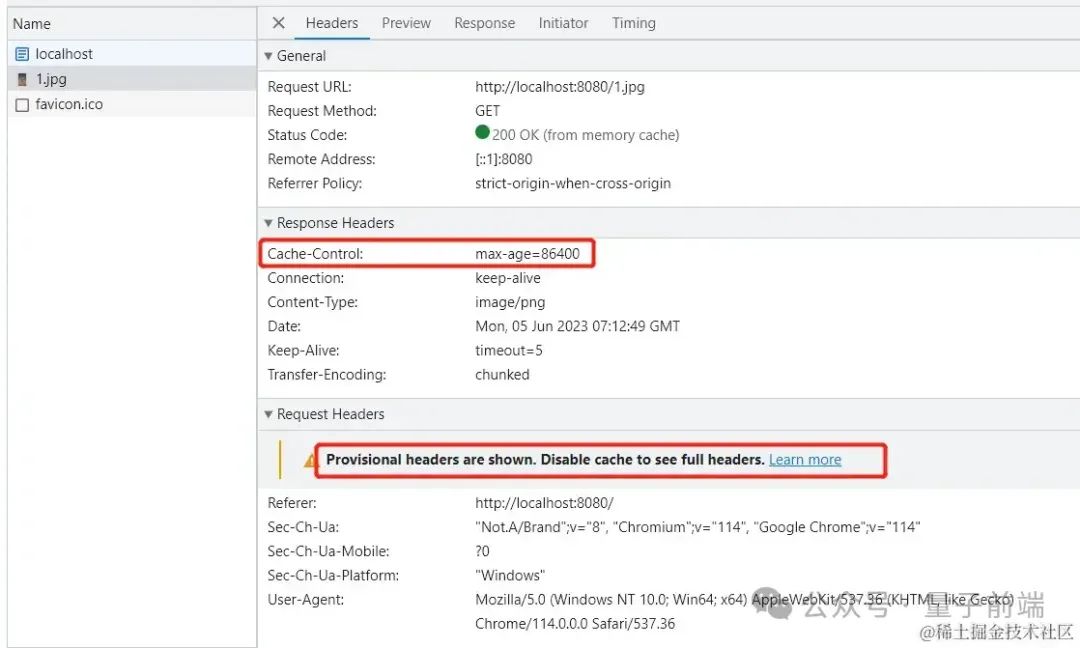Image resolution: width=1080 pixels, height=648 pixels.
Task: Select the localhost request row
Action: tap(132, 54)
